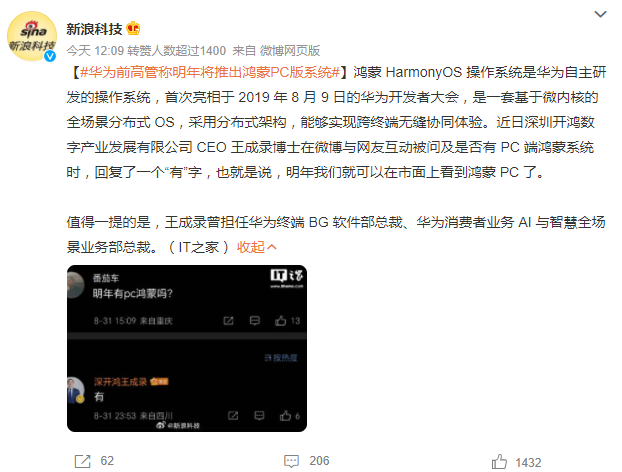
Task: Click the IT之家 logo in image
Action: pos(287,278)
